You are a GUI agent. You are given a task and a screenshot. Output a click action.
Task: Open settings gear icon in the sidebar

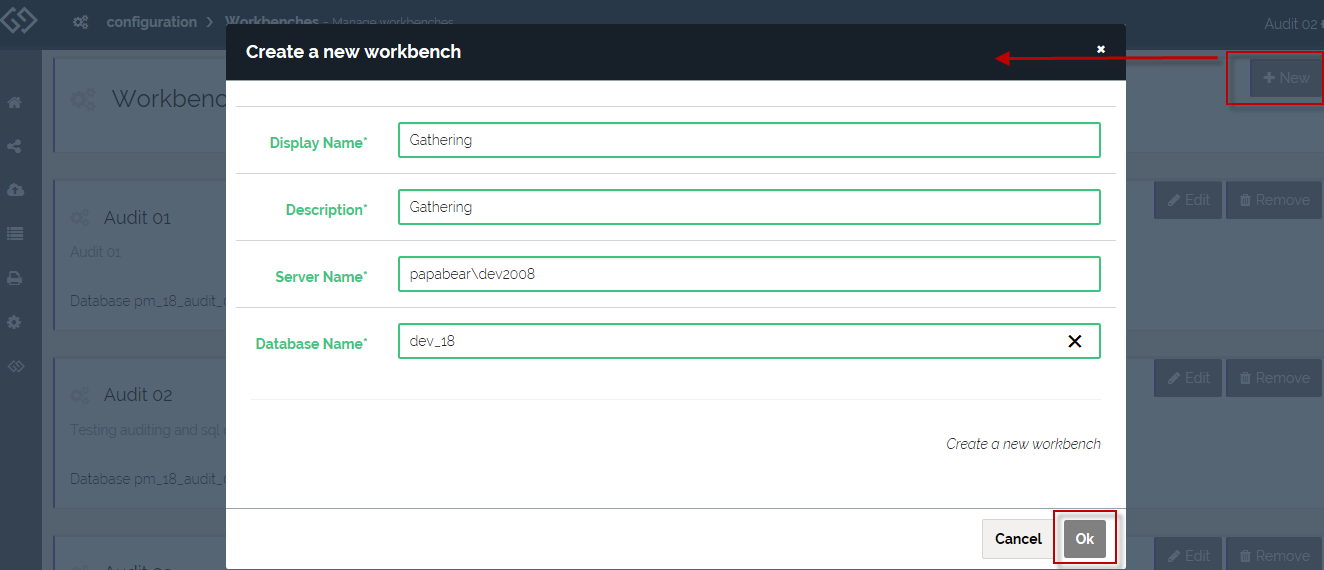[x=15, y=323]
